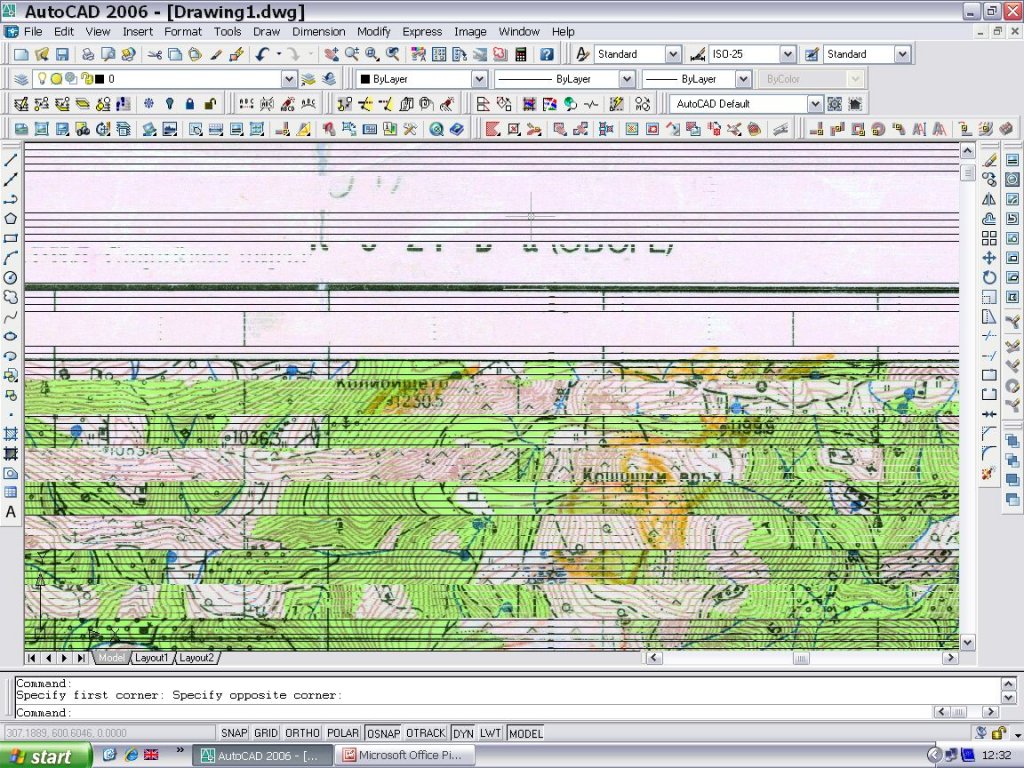The image size is (1024, 768).
Task: Toggle OSNAP object snap mode
Action: tap(382, 733)
